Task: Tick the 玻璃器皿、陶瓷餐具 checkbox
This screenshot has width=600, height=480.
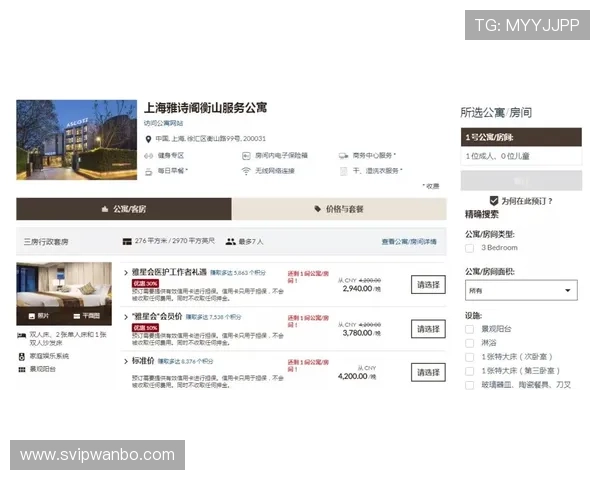Action: point(470,385)
